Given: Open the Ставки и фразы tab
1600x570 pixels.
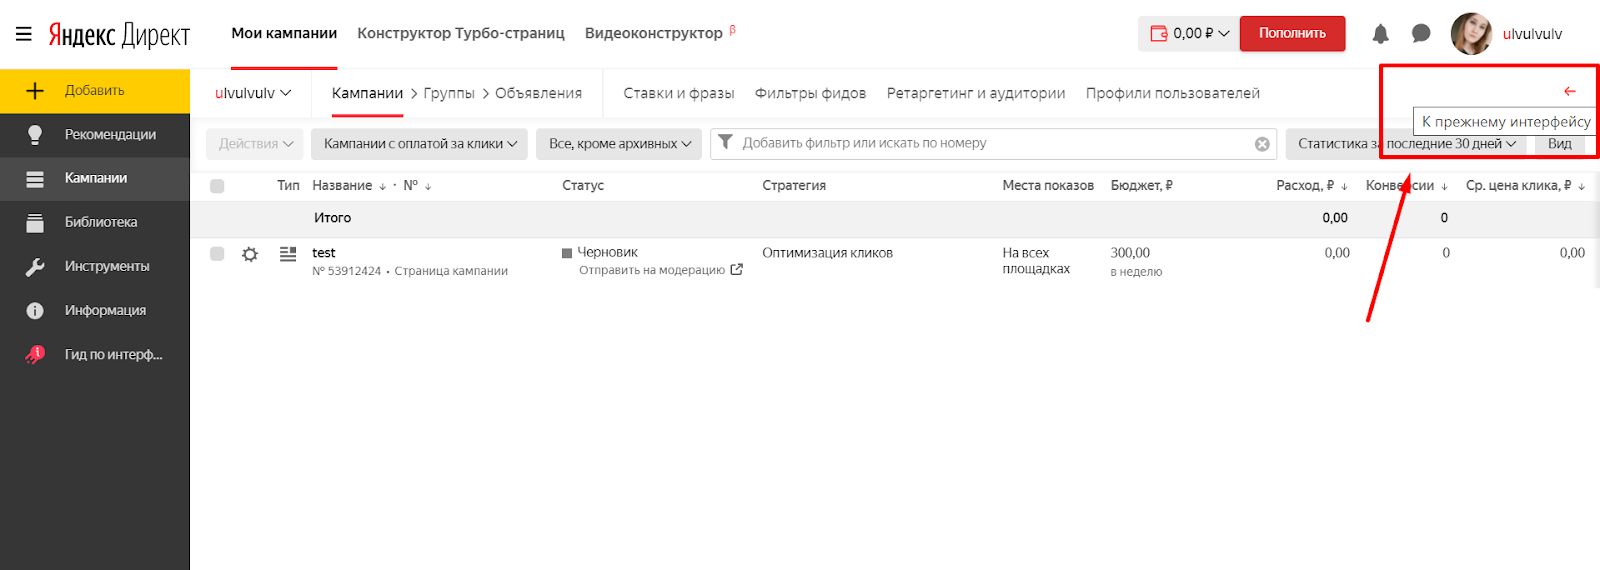Looking at the screenshot, I should 678,93.
